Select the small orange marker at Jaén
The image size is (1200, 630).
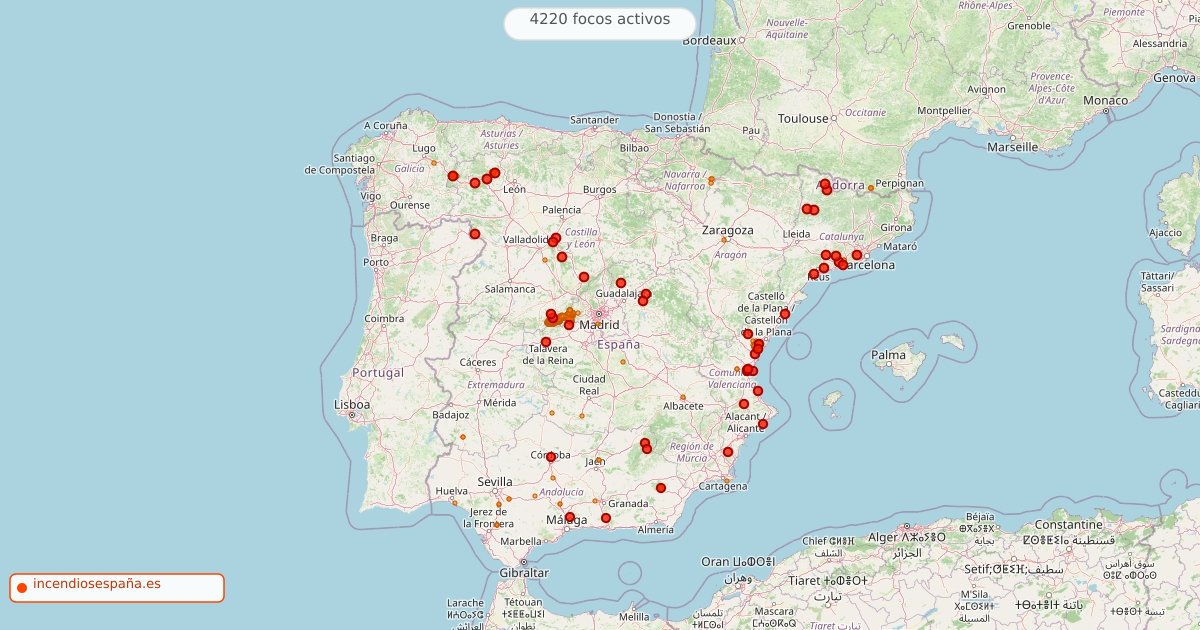pos(599,461)
